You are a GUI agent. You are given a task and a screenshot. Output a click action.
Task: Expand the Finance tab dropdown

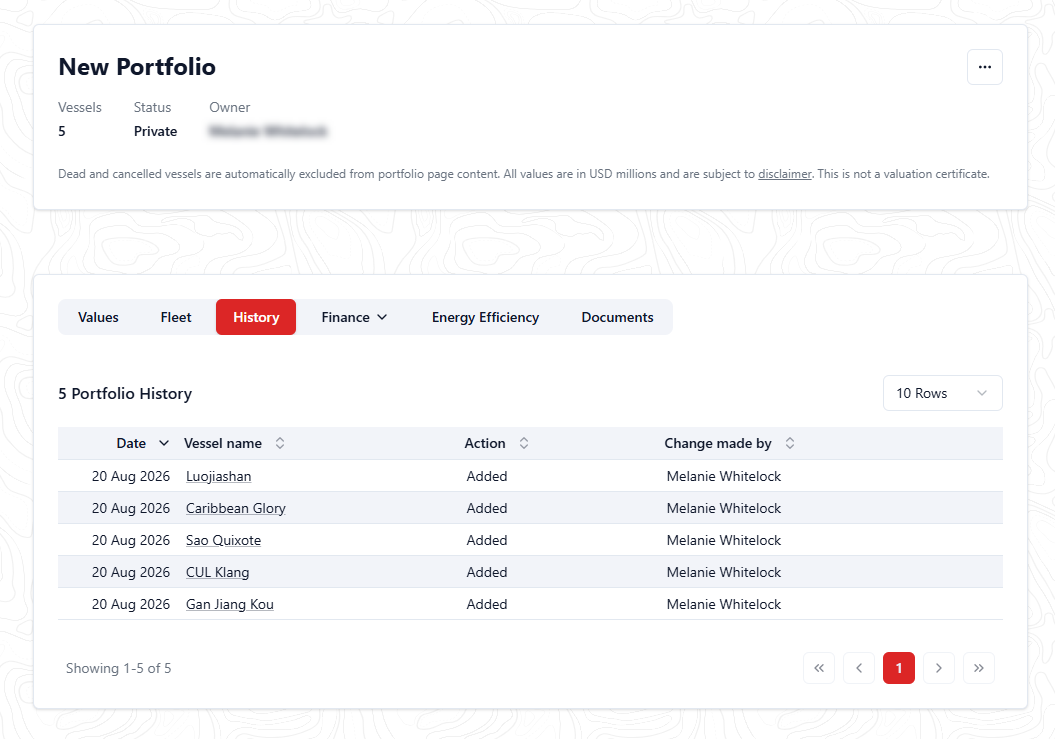[354, 317]
